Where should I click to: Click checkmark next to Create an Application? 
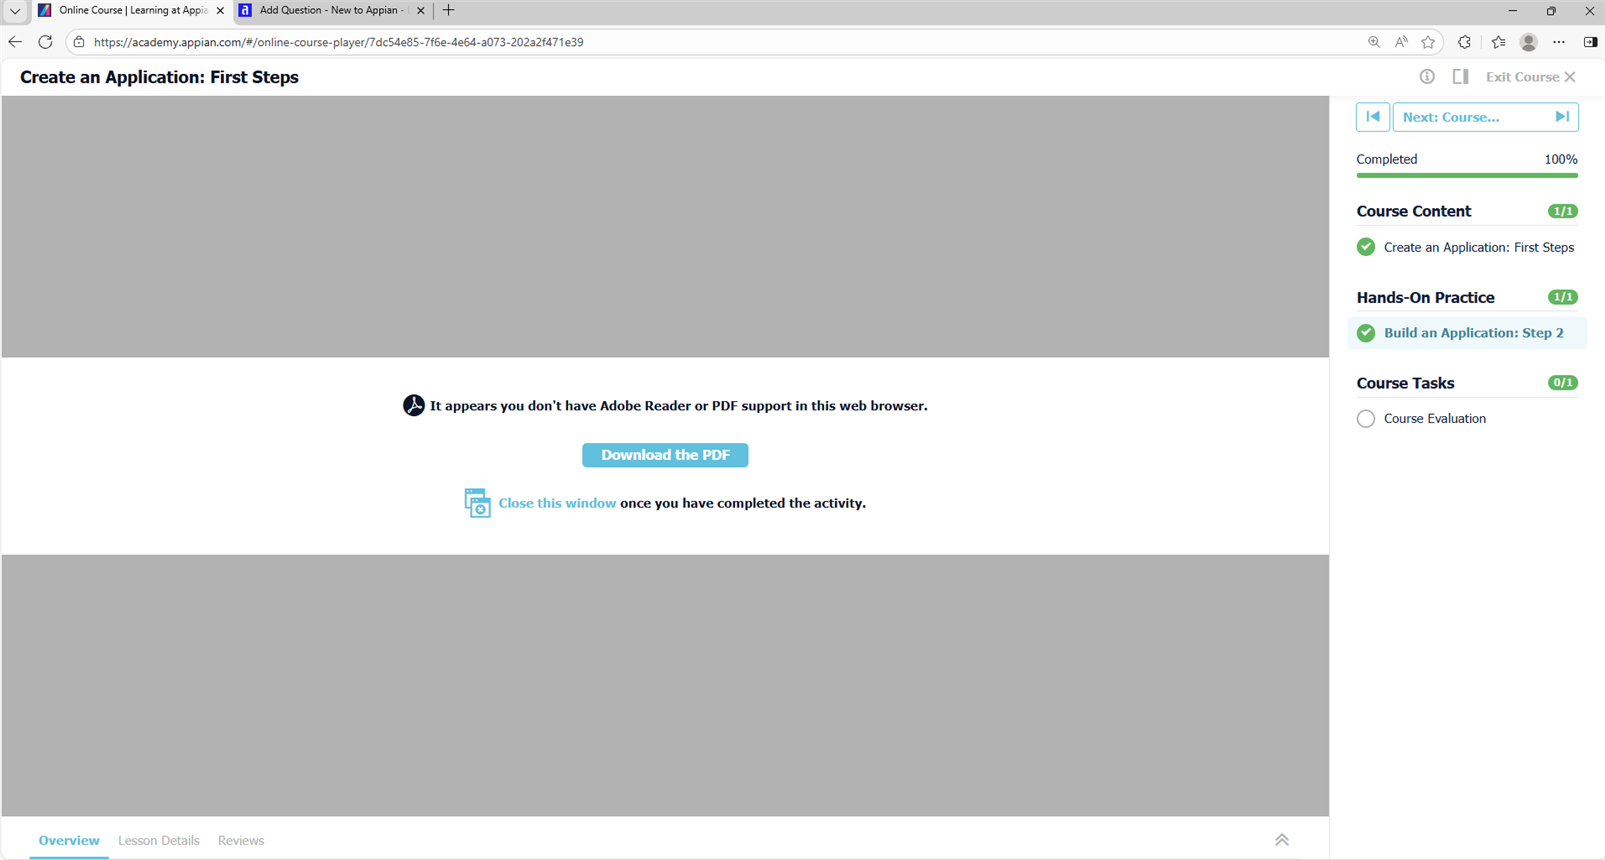tap(1366, 247)
